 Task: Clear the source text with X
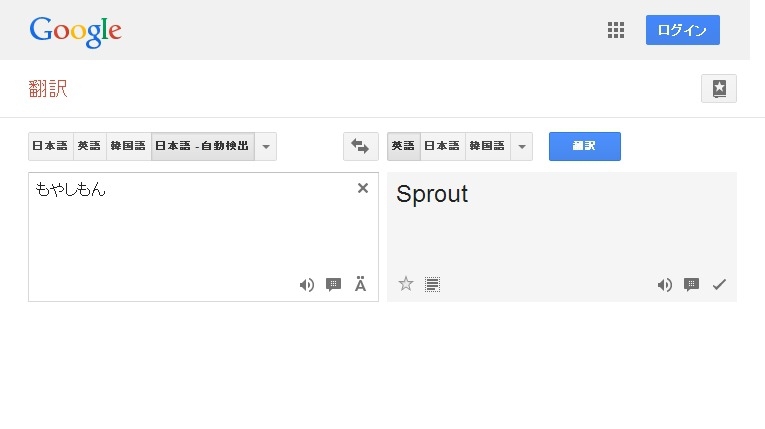[363, 188]
